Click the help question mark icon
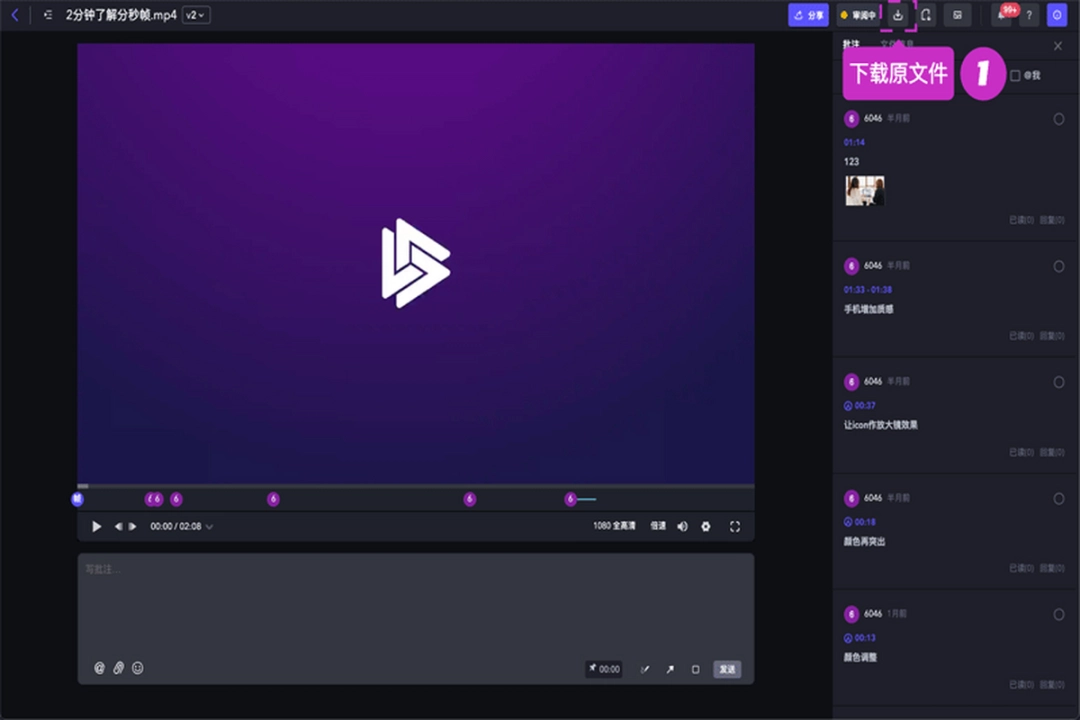Image resolution: width=1080 pixels, height=720 pixels. (x=1030, y=15)
